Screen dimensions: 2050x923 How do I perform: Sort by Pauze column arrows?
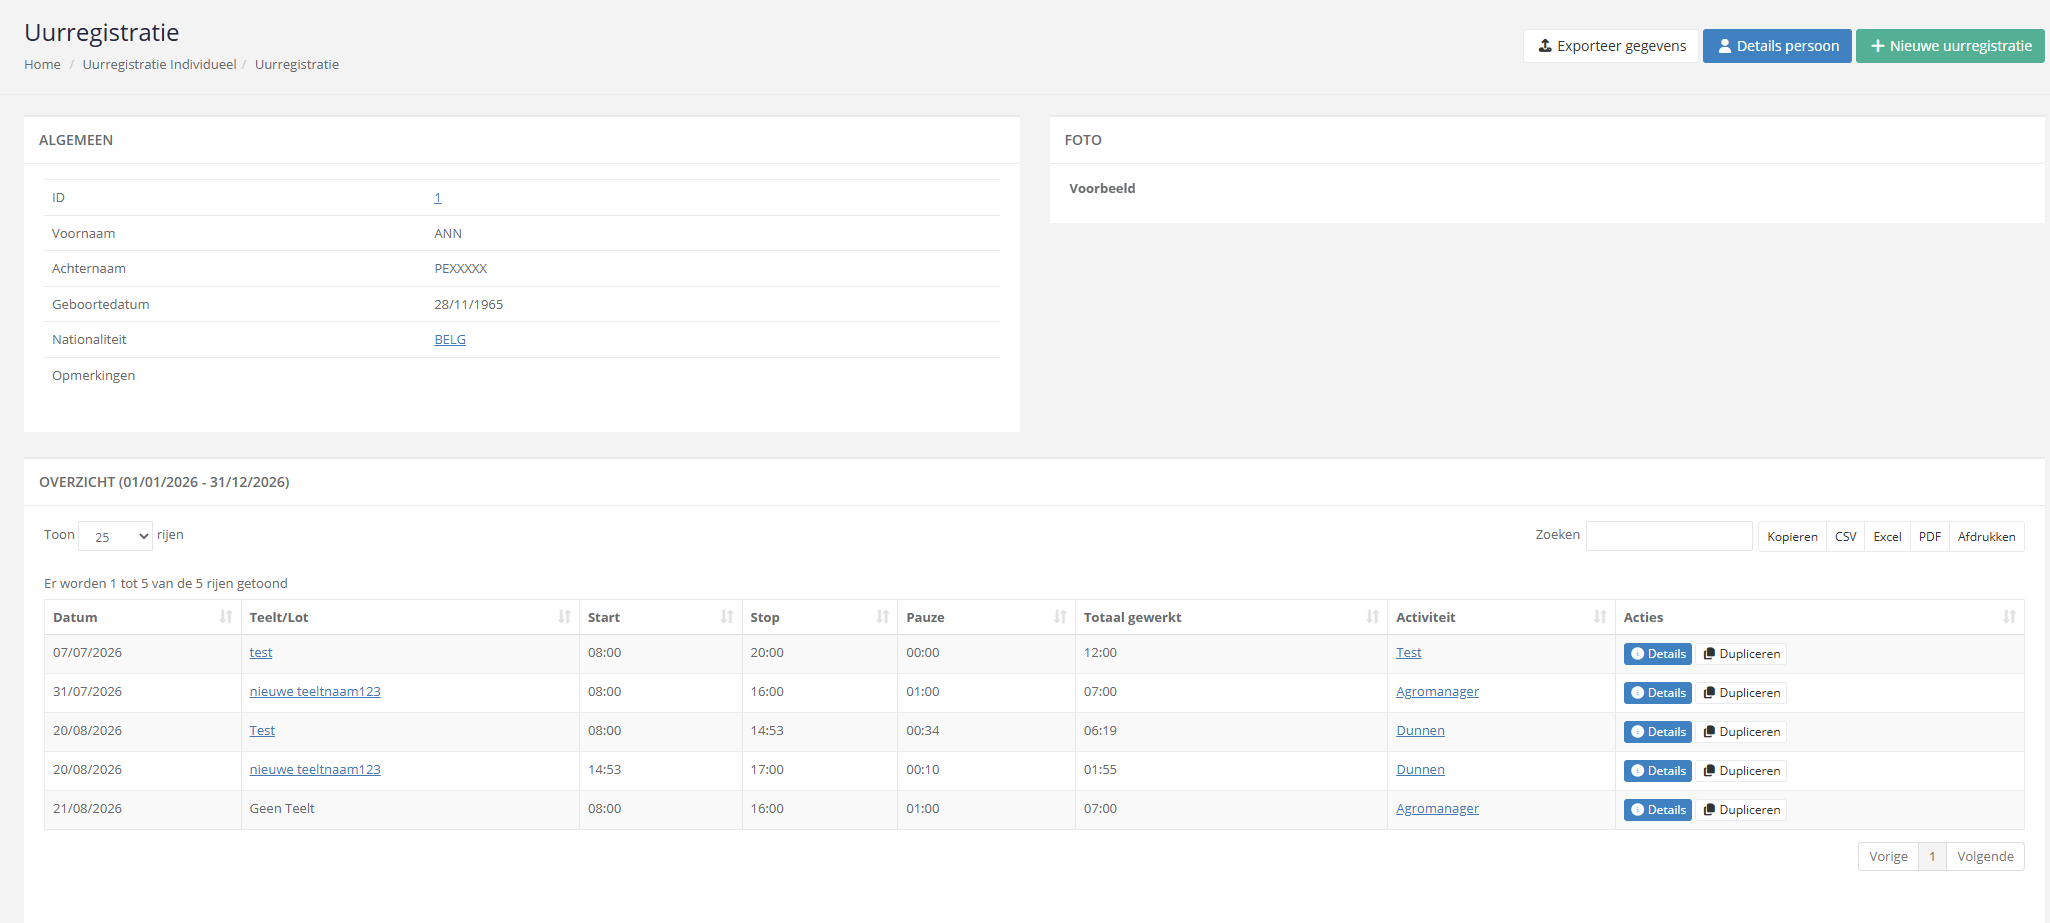tap(1060, 617)
